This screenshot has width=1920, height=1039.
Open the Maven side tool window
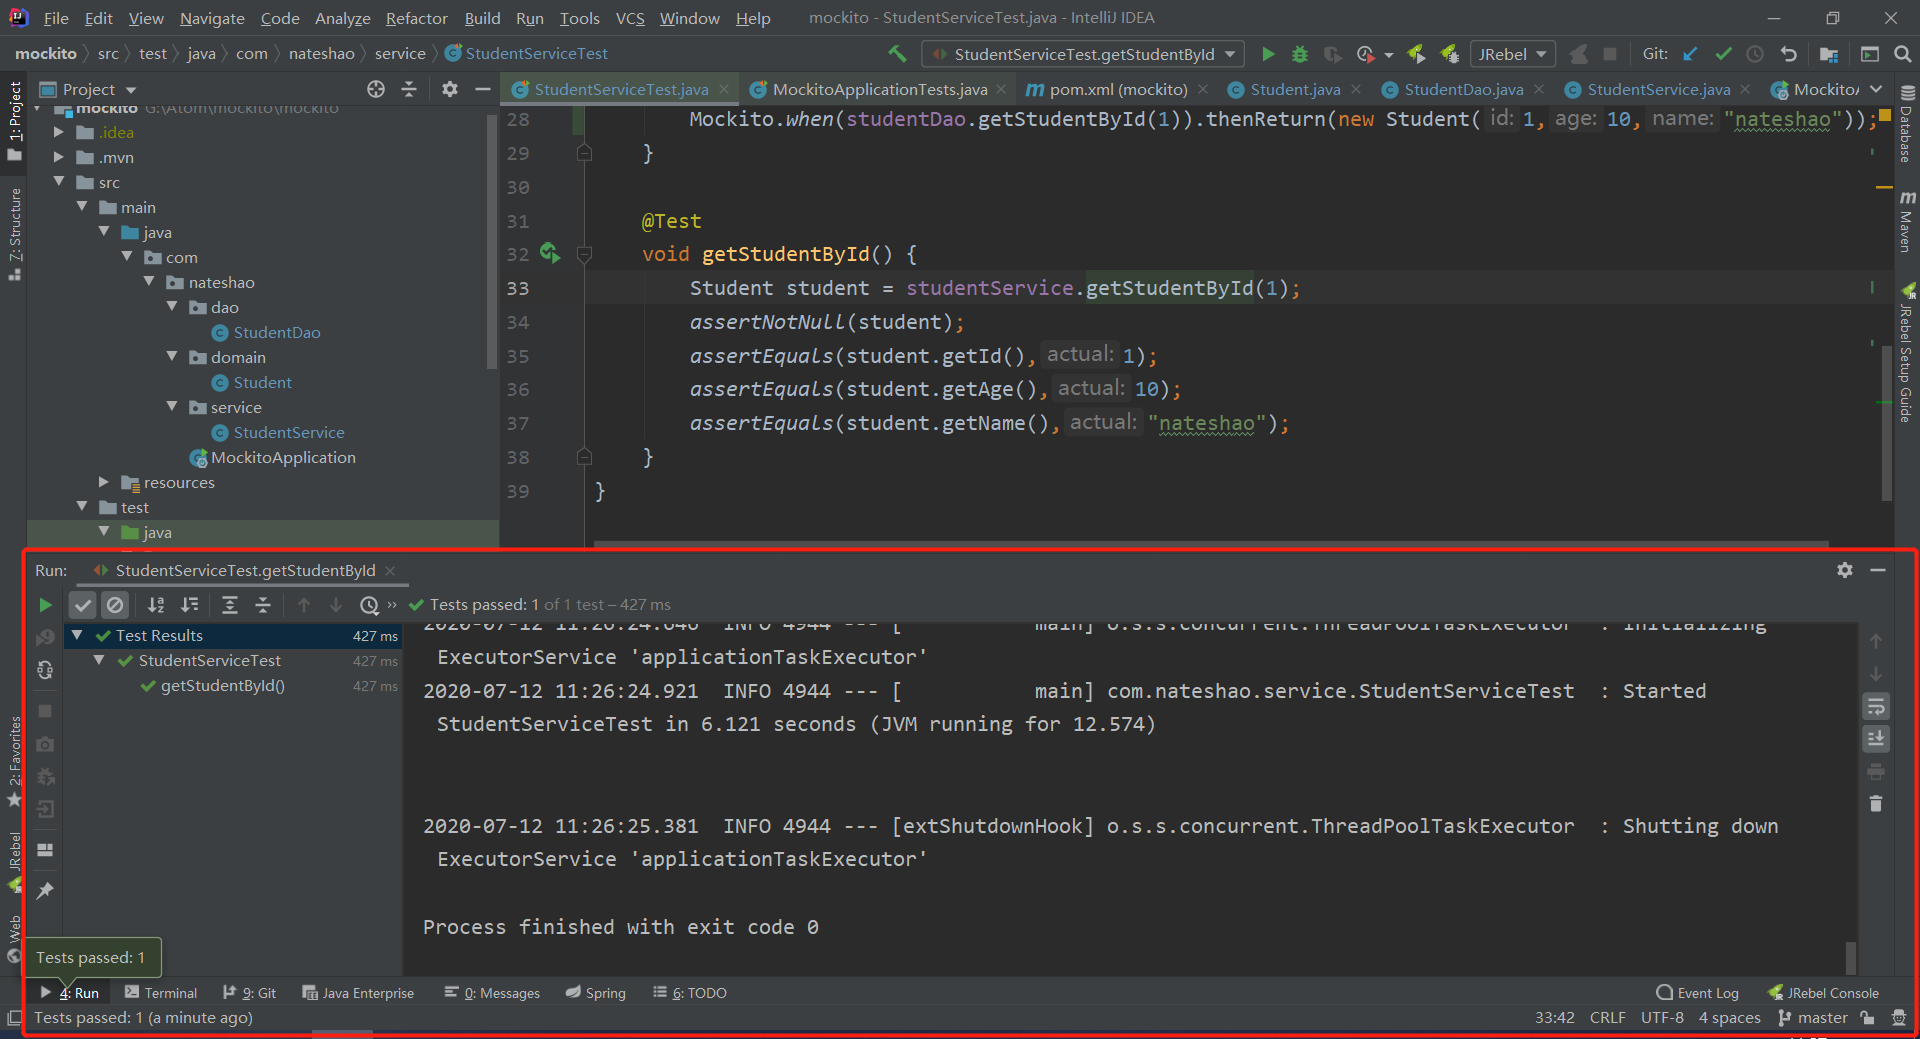1907,222
